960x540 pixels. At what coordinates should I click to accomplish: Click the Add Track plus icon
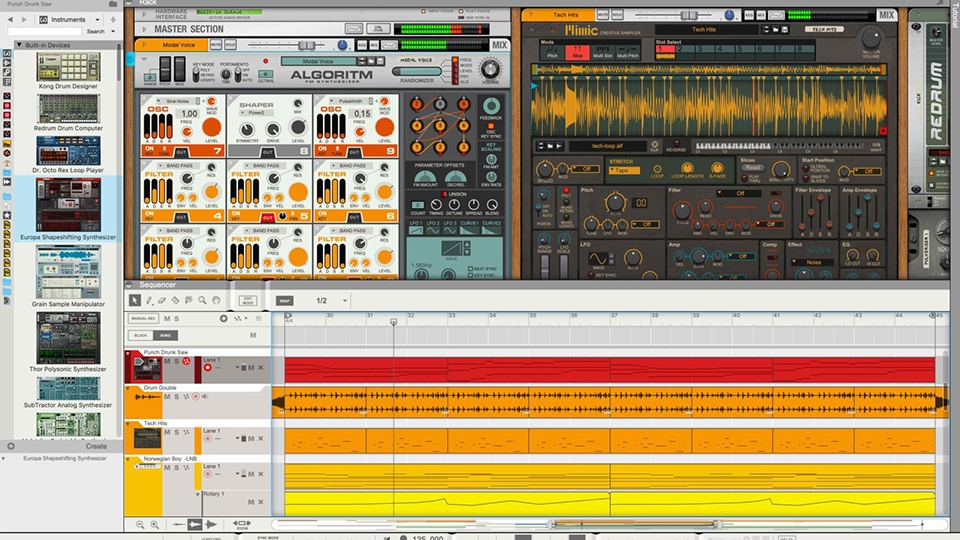point(223,318)
